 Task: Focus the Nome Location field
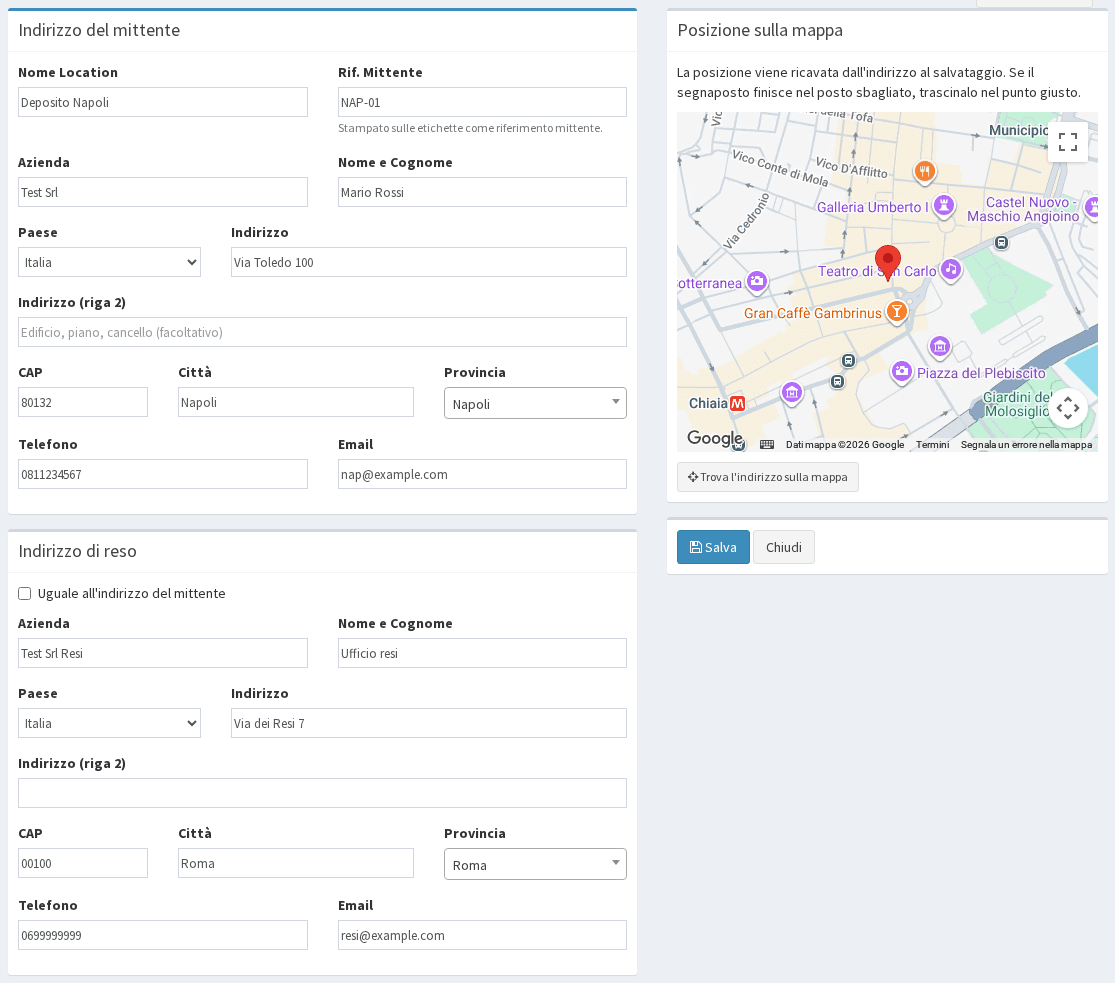tap(163, 102)
